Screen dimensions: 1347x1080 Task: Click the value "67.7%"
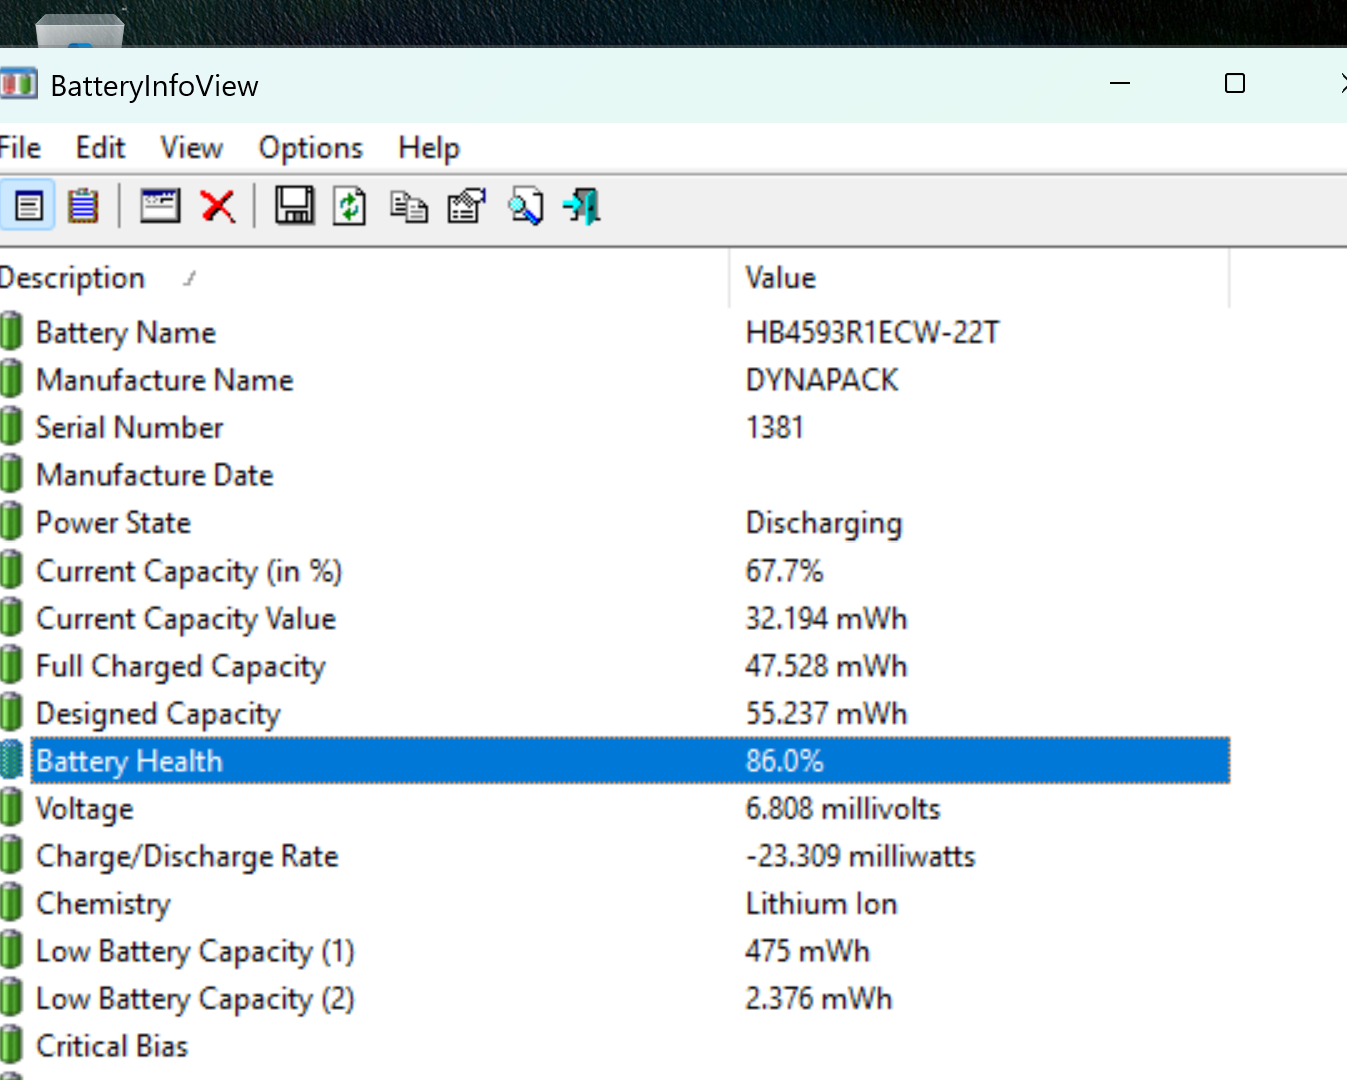[784, 570]
